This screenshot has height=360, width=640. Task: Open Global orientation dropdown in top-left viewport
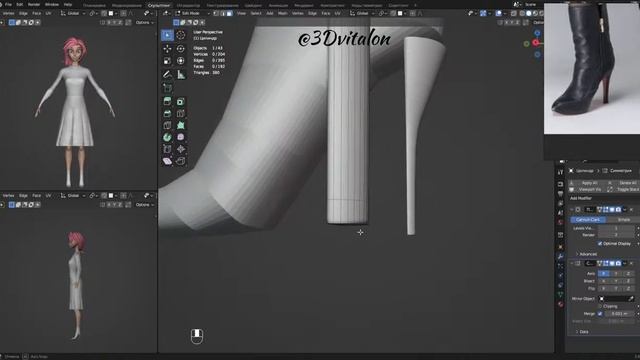(x=72, y=13)
